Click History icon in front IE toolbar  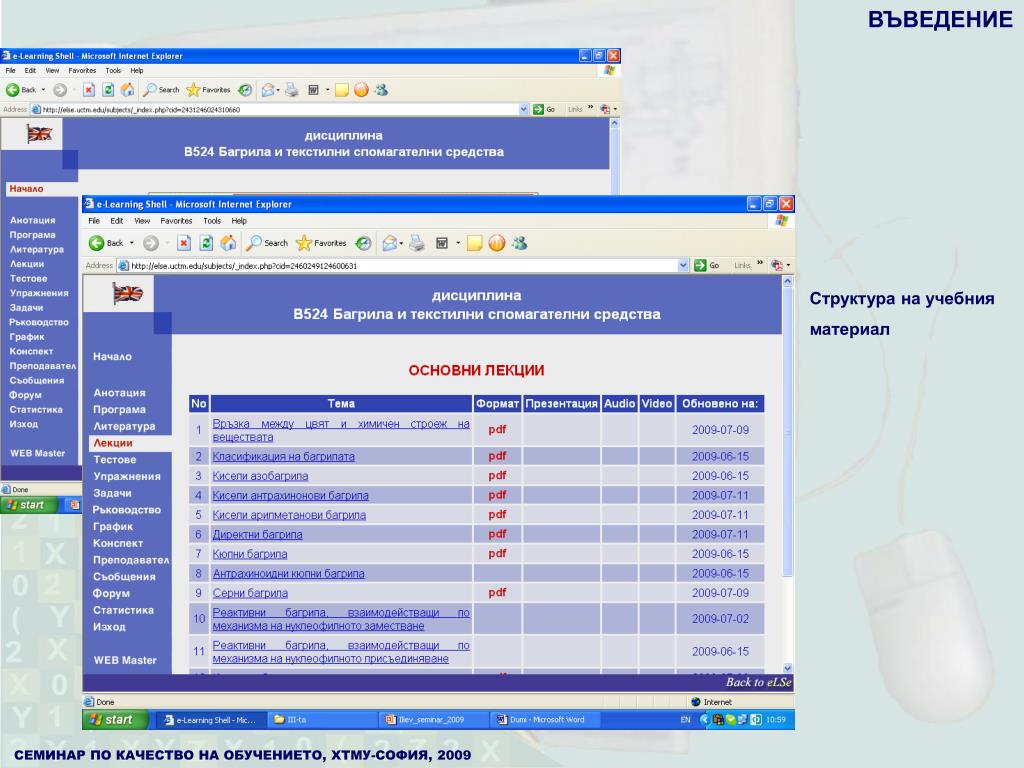click(x=363, y=243)
